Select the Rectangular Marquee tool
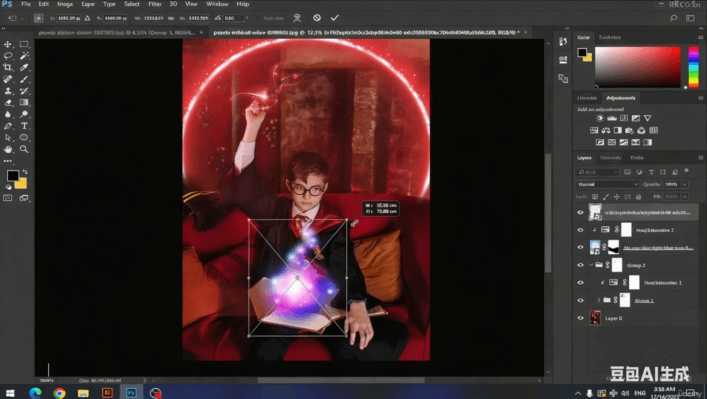 tap(24, 44)
